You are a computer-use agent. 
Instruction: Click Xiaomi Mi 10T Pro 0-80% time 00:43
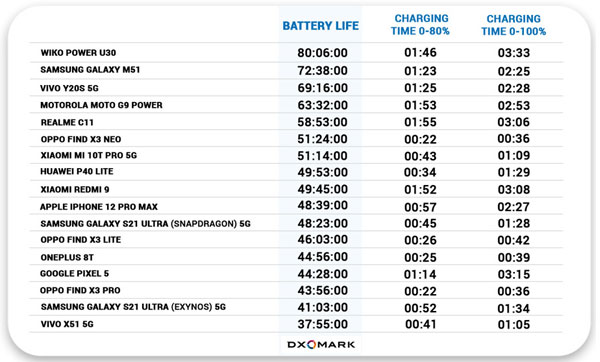coord(420,156)
